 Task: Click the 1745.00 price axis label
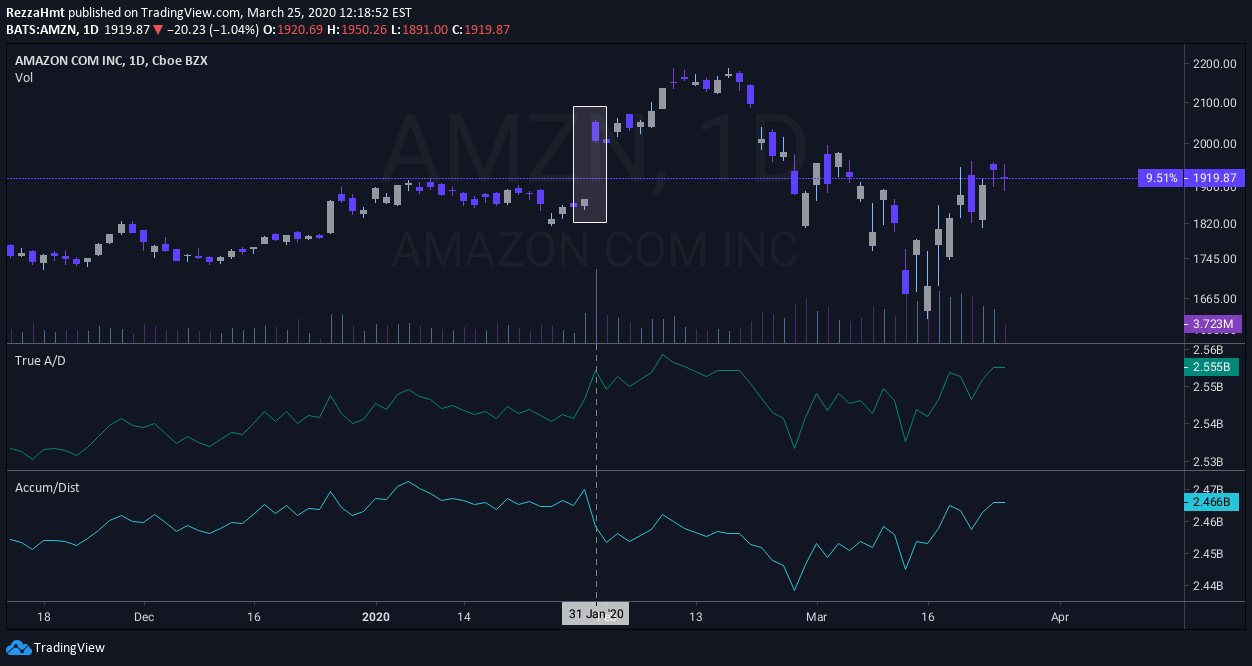[x=1216, y=259]
